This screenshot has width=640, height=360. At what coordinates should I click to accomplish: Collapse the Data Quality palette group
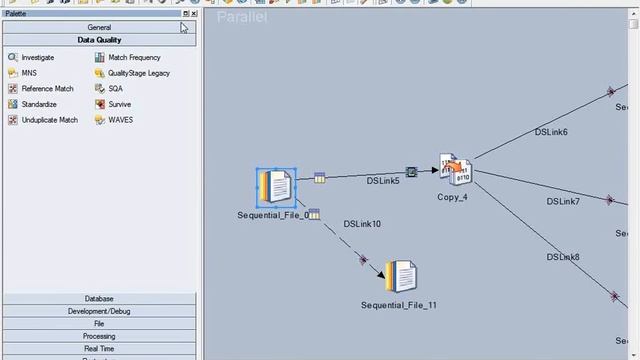point(99,40)
